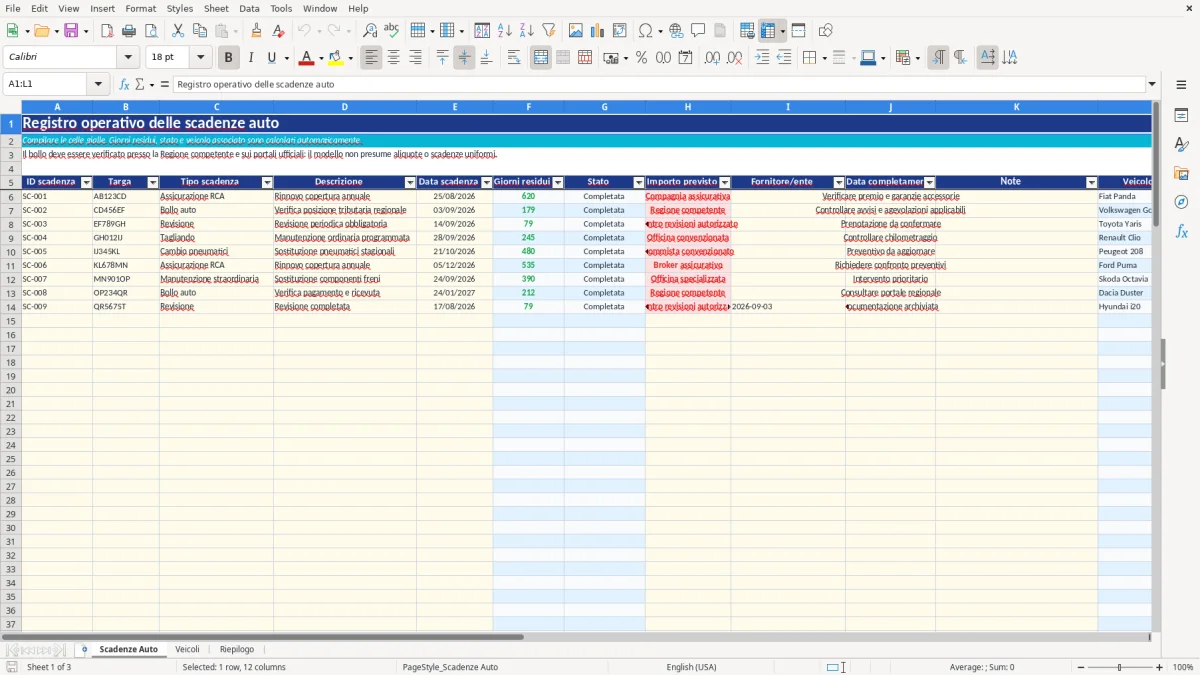
Task: Toggle Freeze Rows and Columns
Action: (x=769, y=31)
